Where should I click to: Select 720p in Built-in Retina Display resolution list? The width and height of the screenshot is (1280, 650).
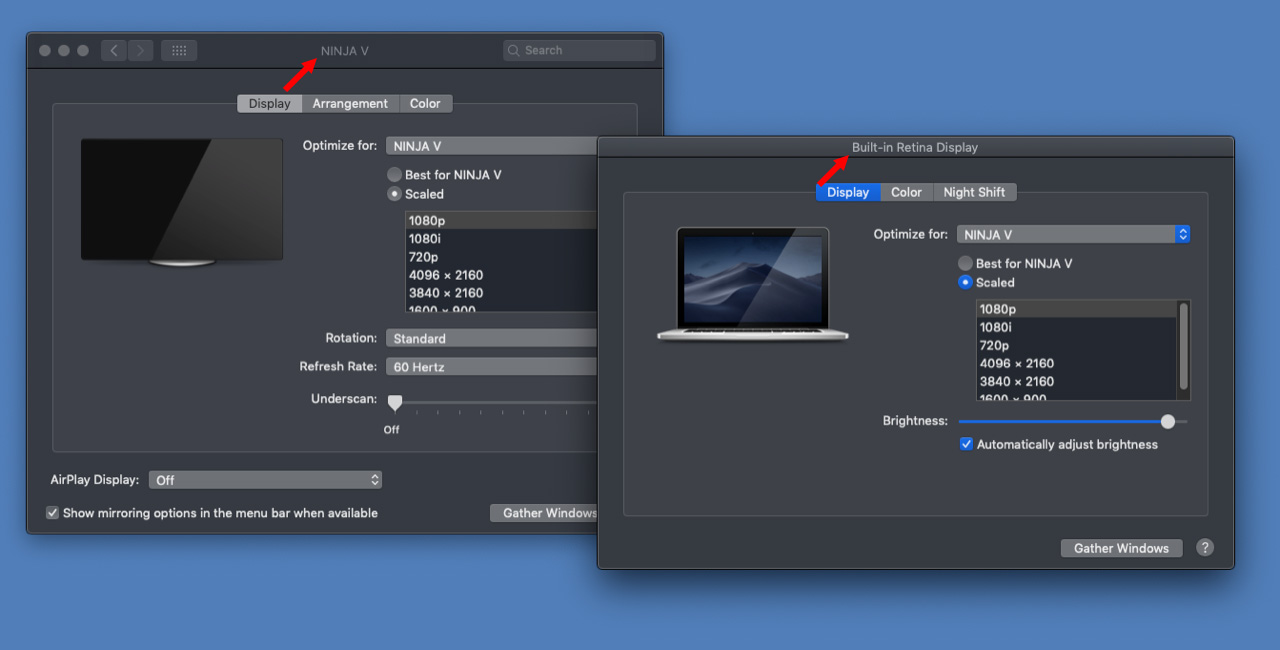1077,345
